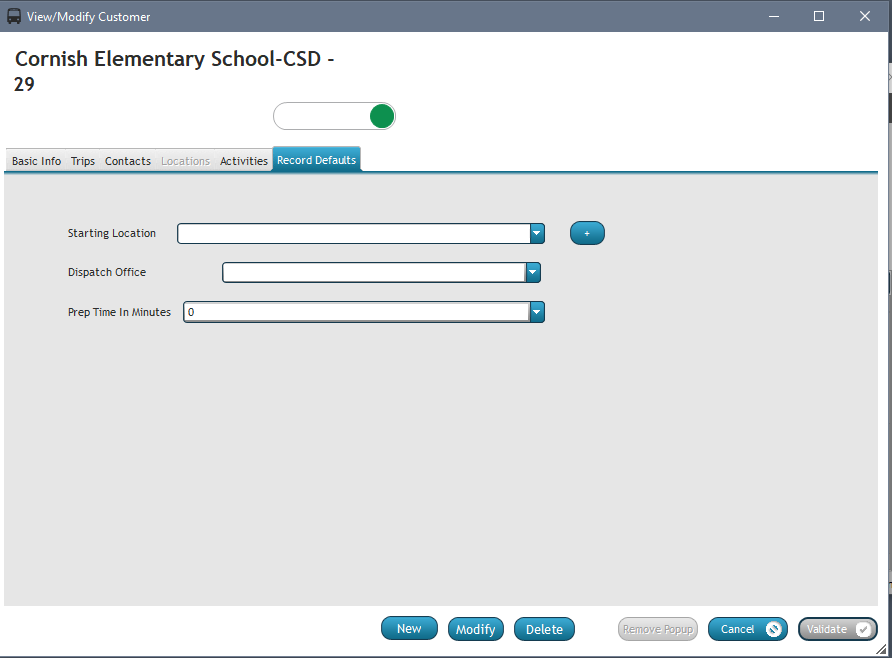The height and width of the screenshot is (658, 892).
Task: Toggle the green customer status switch
Action: coord(335,116)
